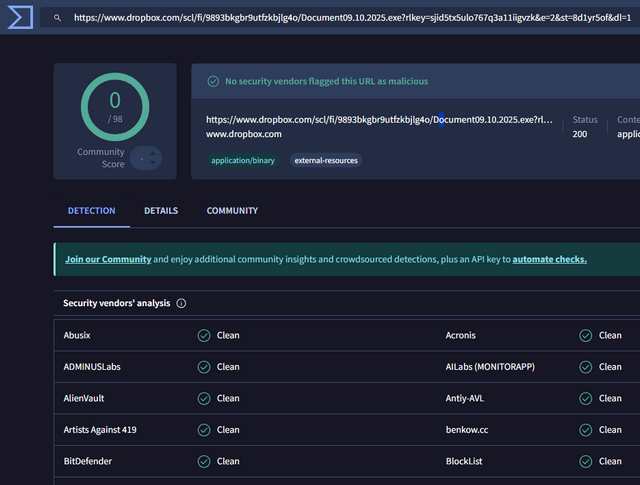Click the AILabs (MONITORAPP) vendor name
The height and width of the screenshot is (485, 640).
[490, 367]
